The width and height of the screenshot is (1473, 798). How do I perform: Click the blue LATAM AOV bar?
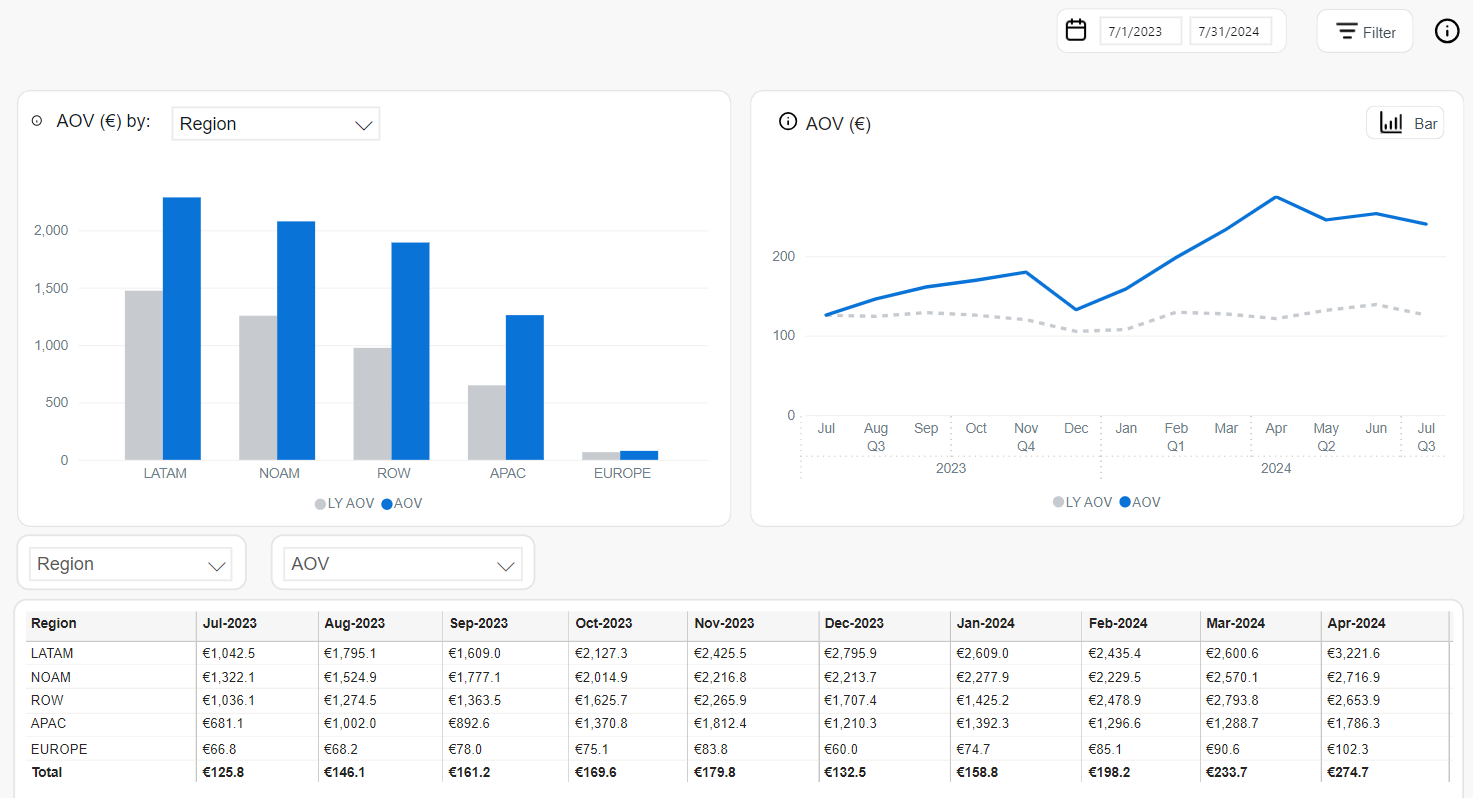tap(182, 329)
